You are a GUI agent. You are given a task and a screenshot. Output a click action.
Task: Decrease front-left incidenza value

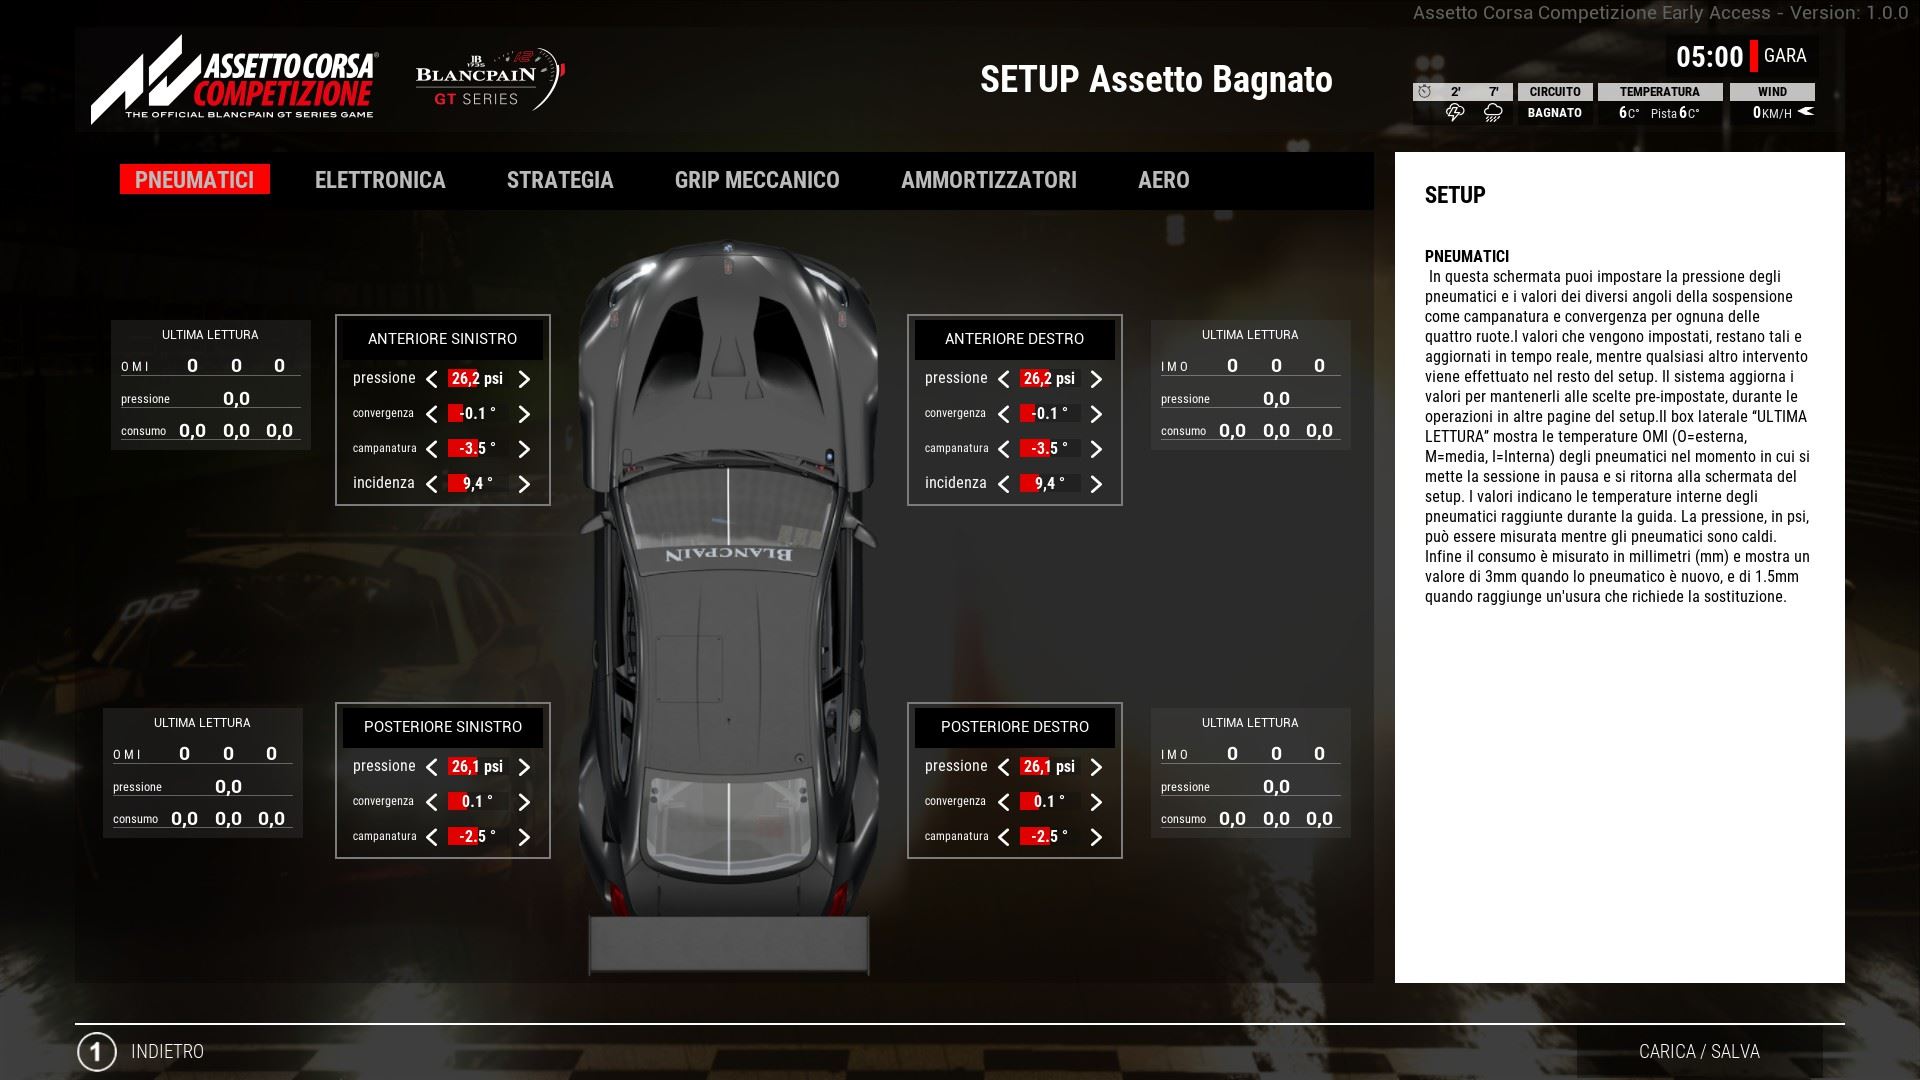click(432, 484)
